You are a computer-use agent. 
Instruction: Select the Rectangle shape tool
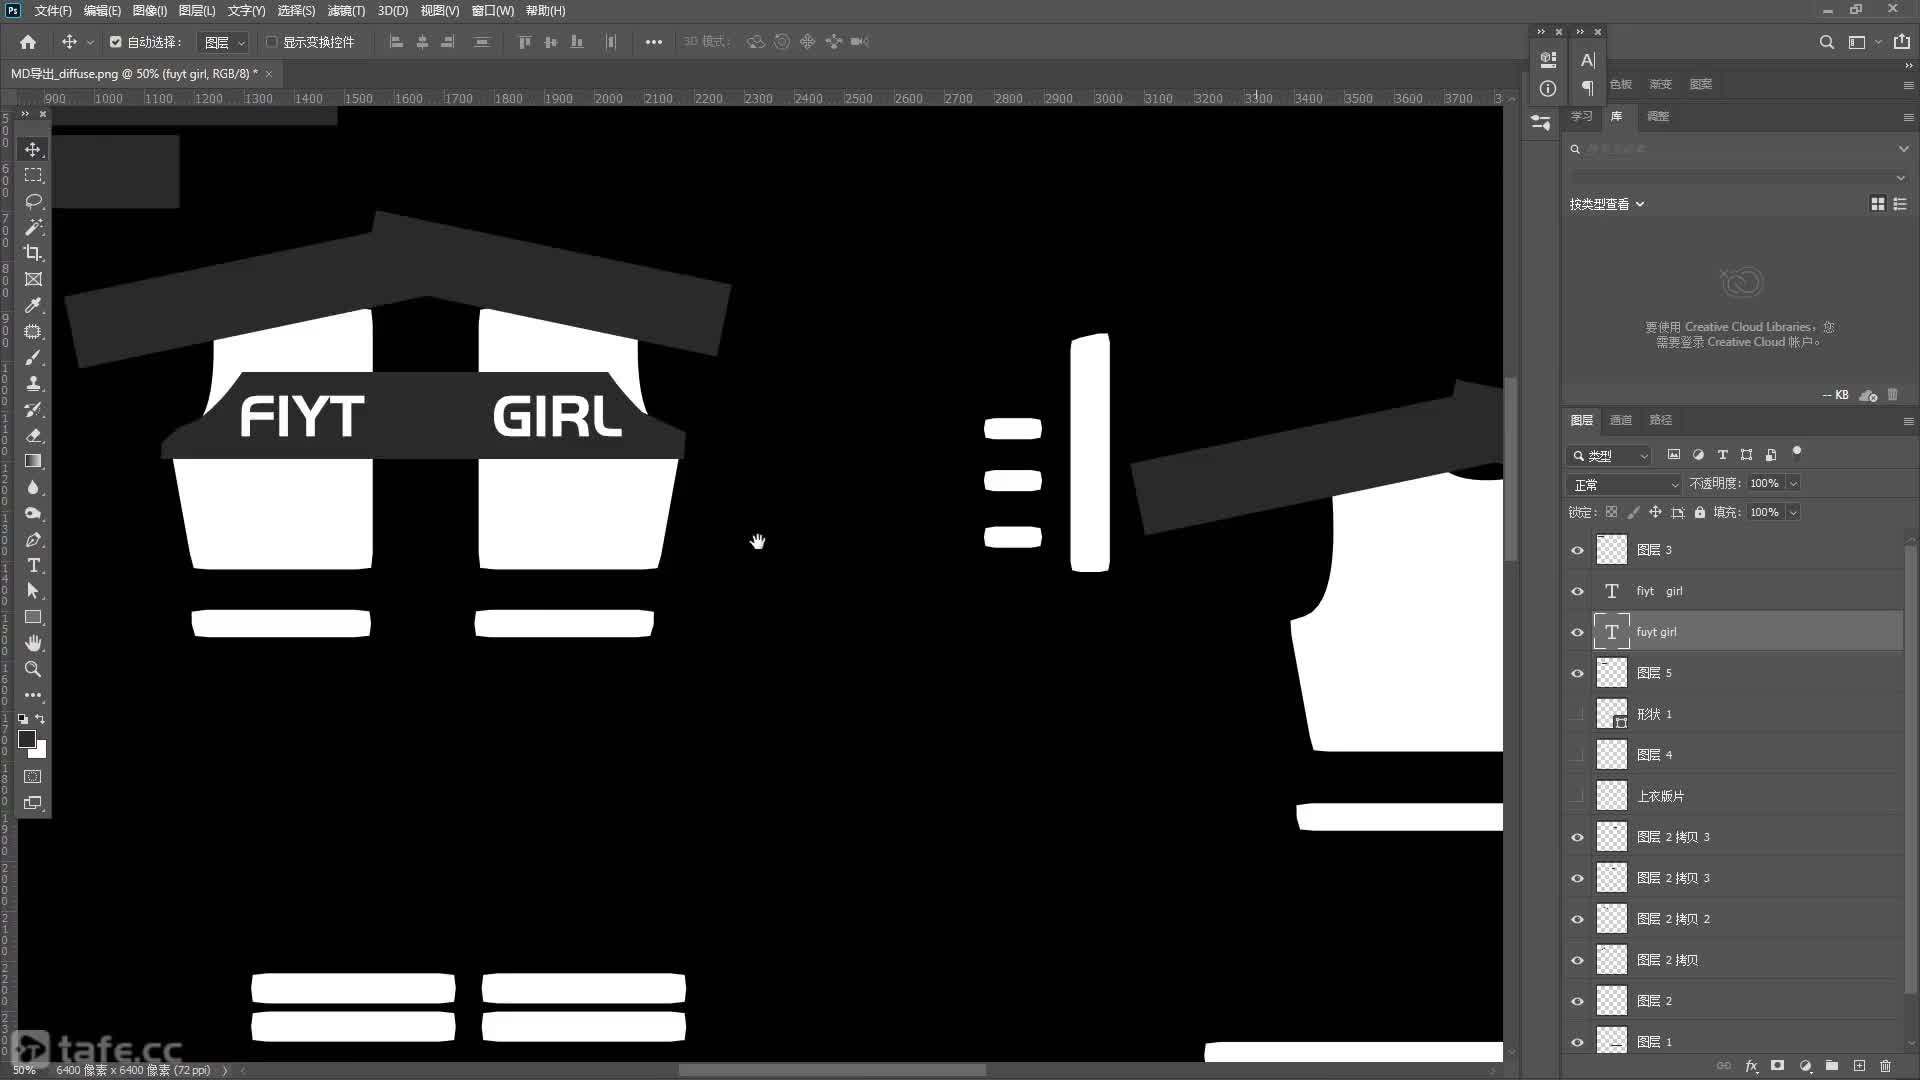click(33, 617)
